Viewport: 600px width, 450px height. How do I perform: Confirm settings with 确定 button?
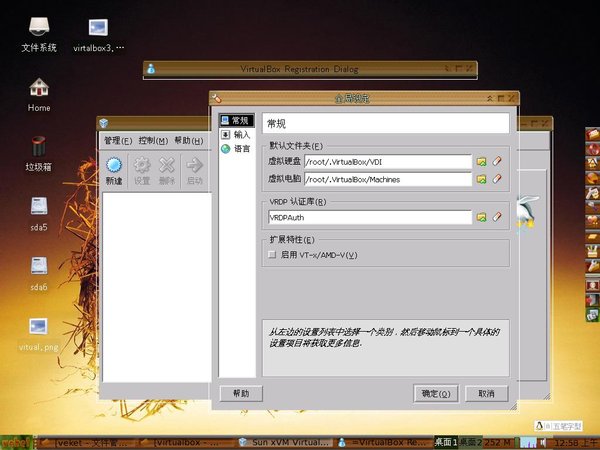pos(436,393)
